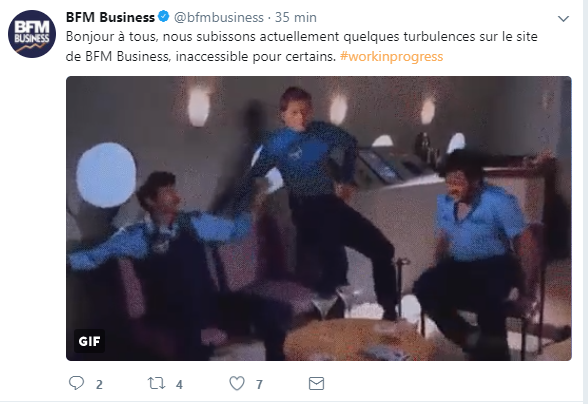This screenshot has width=588, height=404.
Task: Open tweet permalink via 35 min timestamp
Action: coord(296,17)
